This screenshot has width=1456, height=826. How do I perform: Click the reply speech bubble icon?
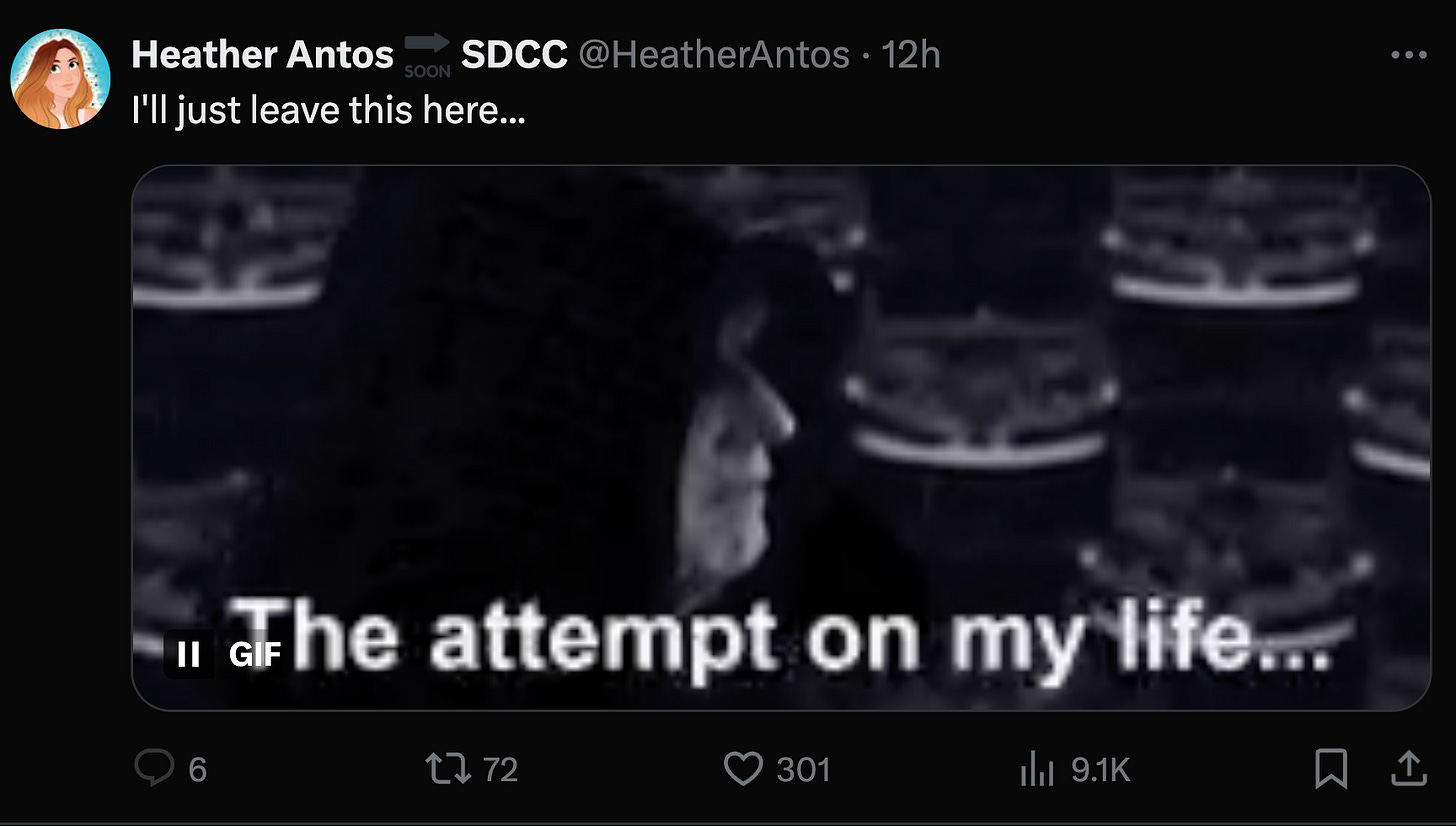click(155, 768)
